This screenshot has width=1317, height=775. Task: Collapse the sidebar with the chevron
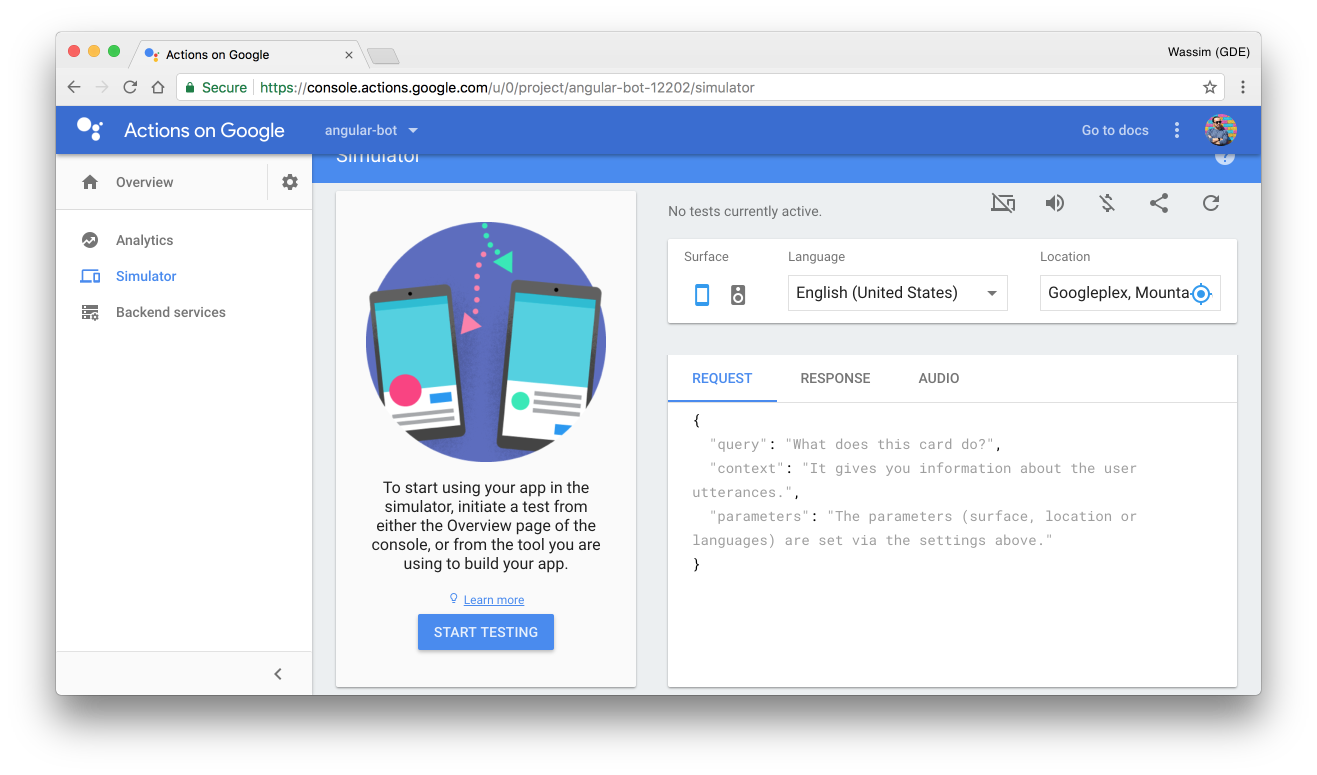click(x=278, y=674)
